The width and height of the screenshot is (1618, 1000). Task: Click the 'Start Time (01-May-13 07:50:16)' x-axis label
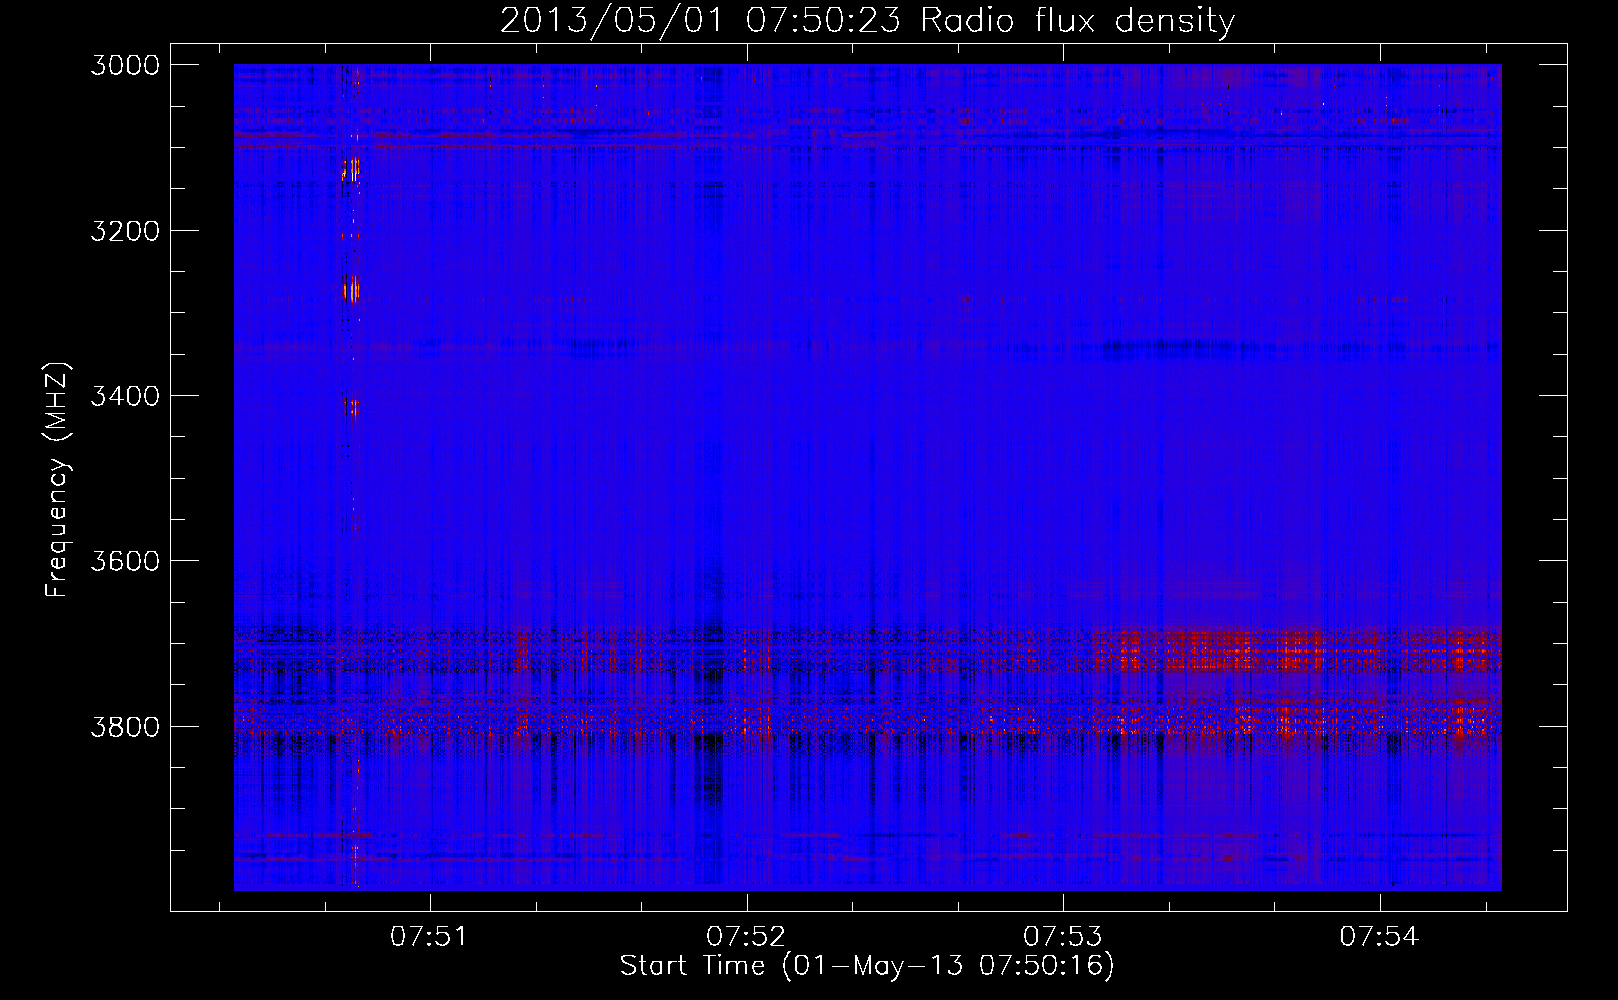pyautogui.click(x=866, y=966)
